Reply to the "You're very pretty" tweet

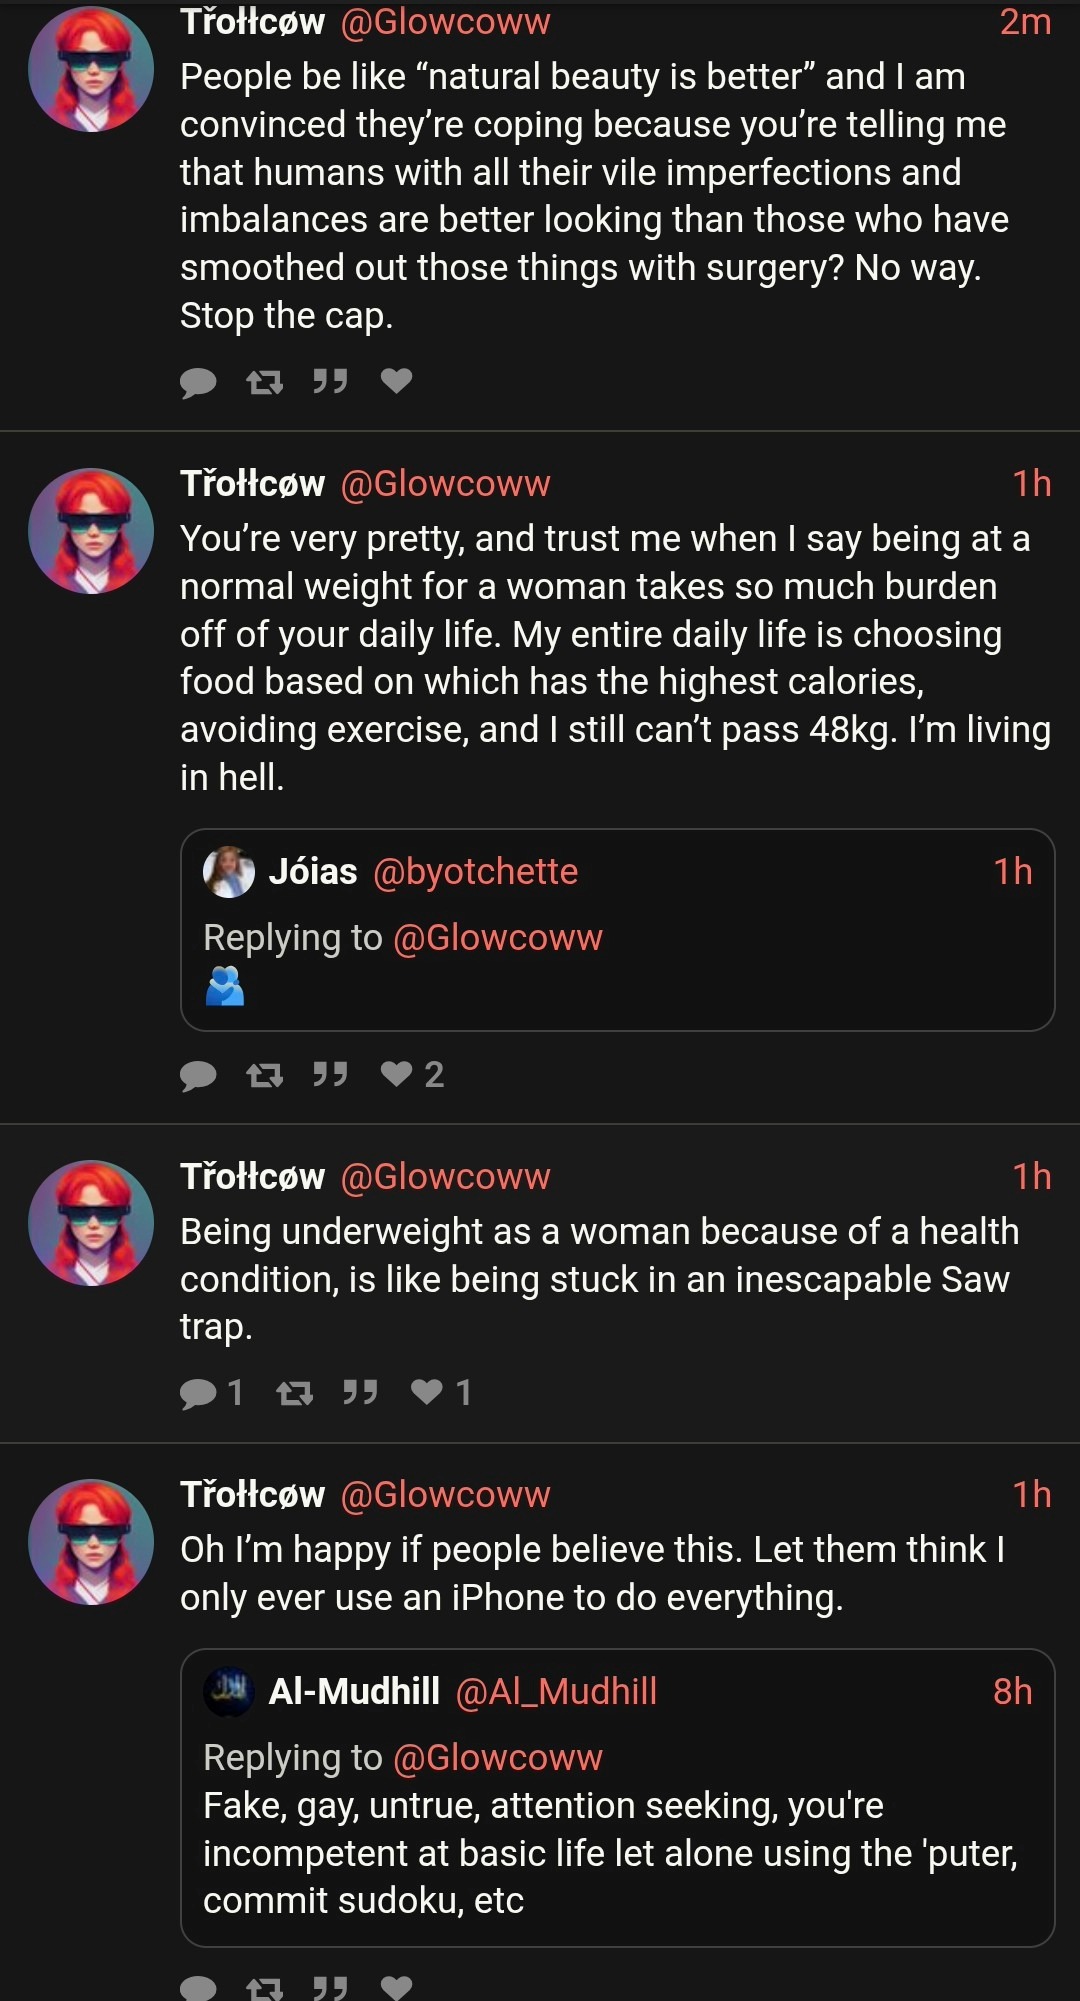[x=198, y=1075]
